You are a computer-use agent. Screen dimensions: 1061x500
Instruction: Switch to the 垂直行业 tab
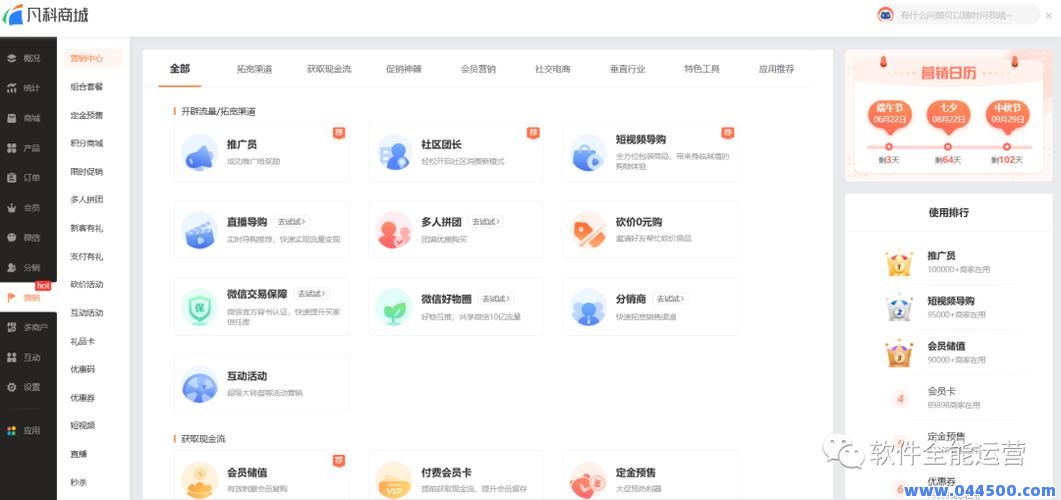[x=627, y=69]
